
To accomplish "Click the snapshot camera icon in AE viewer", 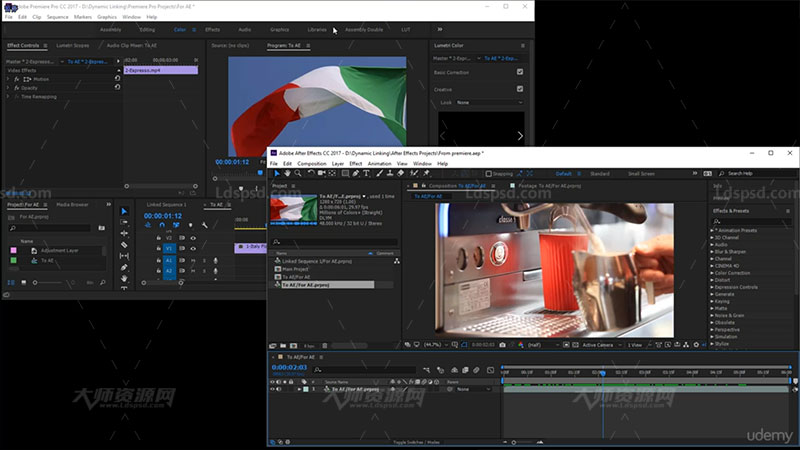I will coord(503,345).
